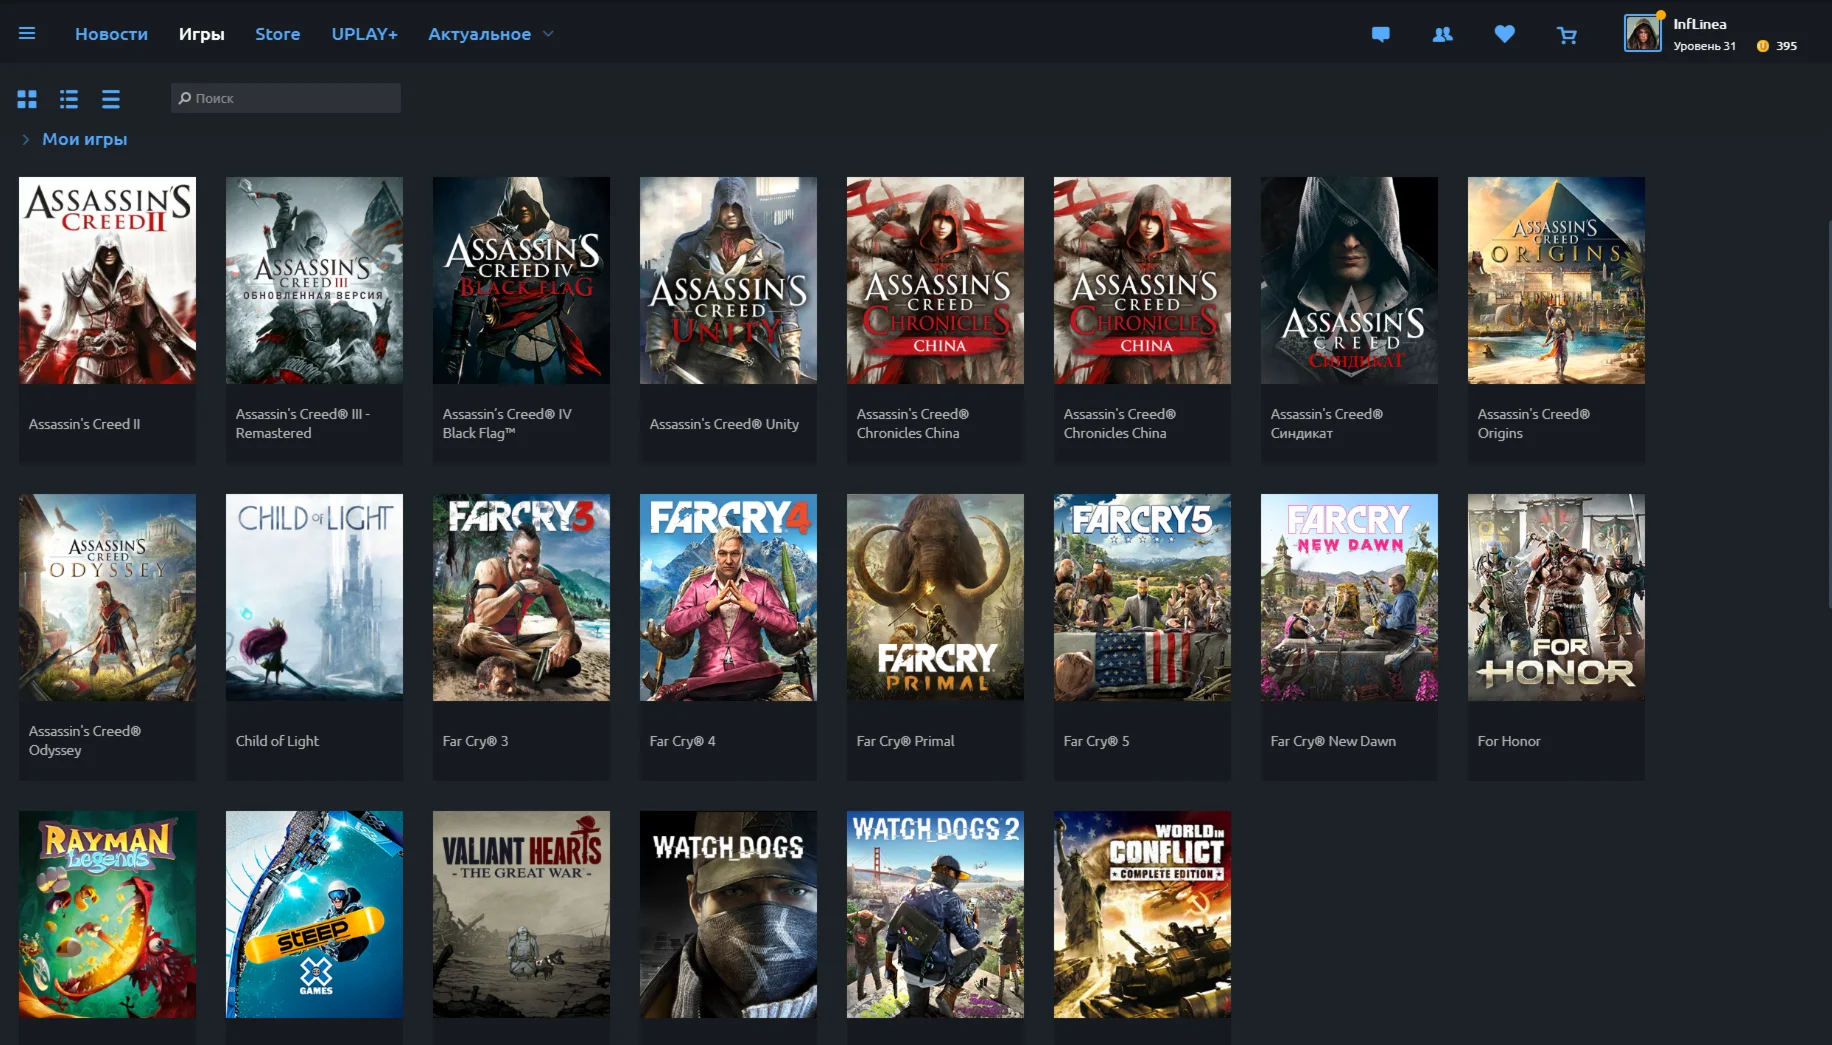Click the user level 31 indicator
This screenshot has width=1832, height=1045.
(1705, 45)
